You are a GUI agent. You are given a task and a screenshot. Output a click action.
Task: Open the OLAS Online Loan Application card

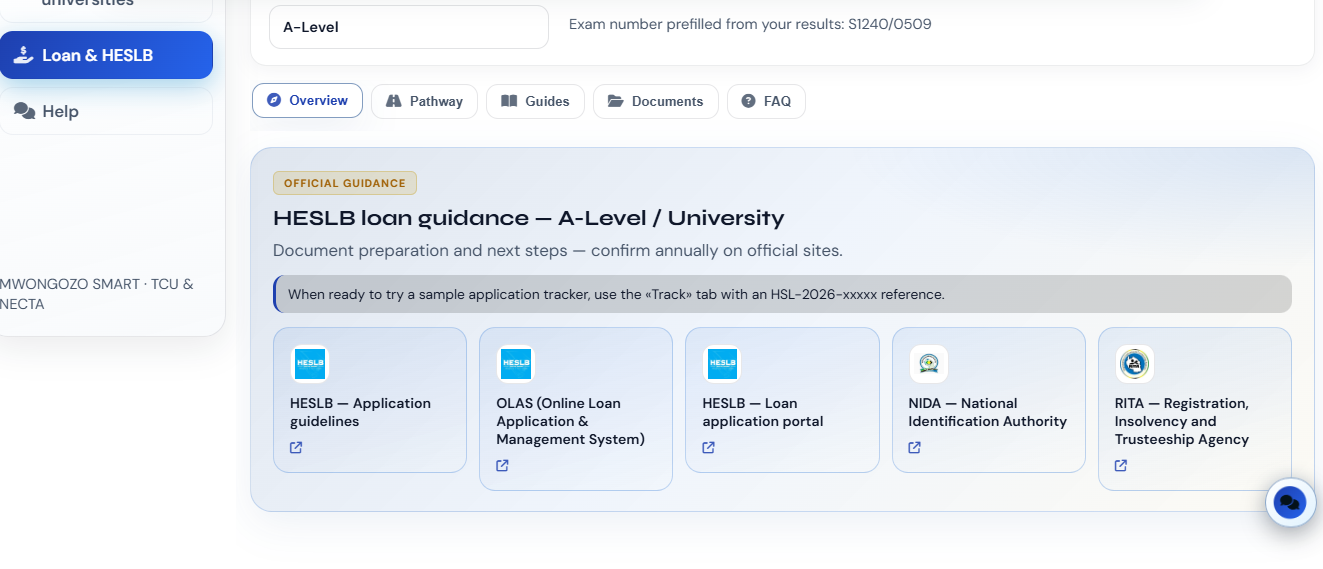point(576,409)
